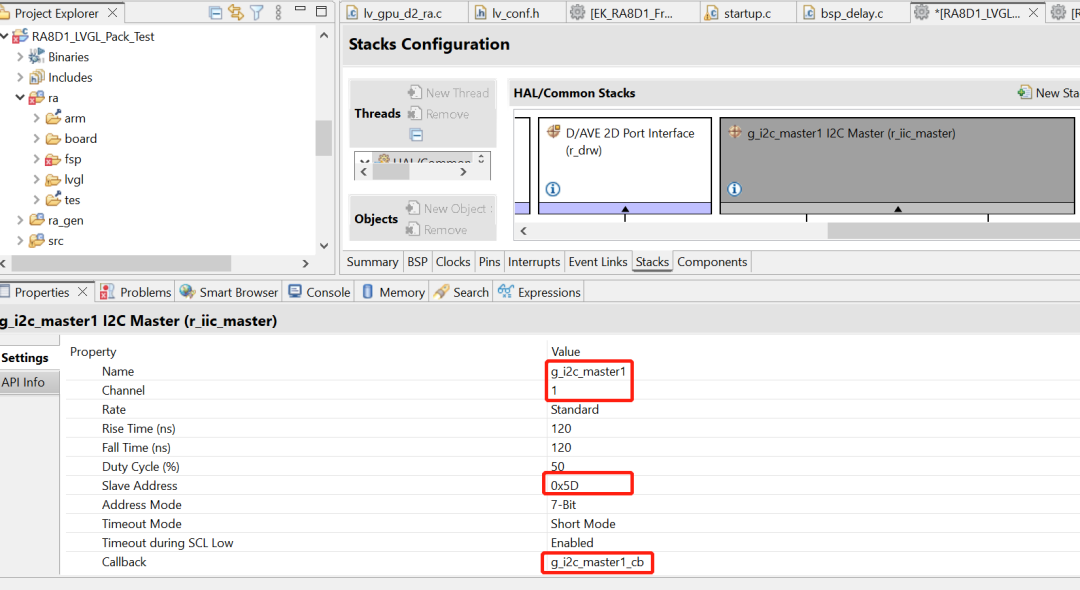Close the Project Explorer view tab
Screen dimensions: 1080x590
113,12
